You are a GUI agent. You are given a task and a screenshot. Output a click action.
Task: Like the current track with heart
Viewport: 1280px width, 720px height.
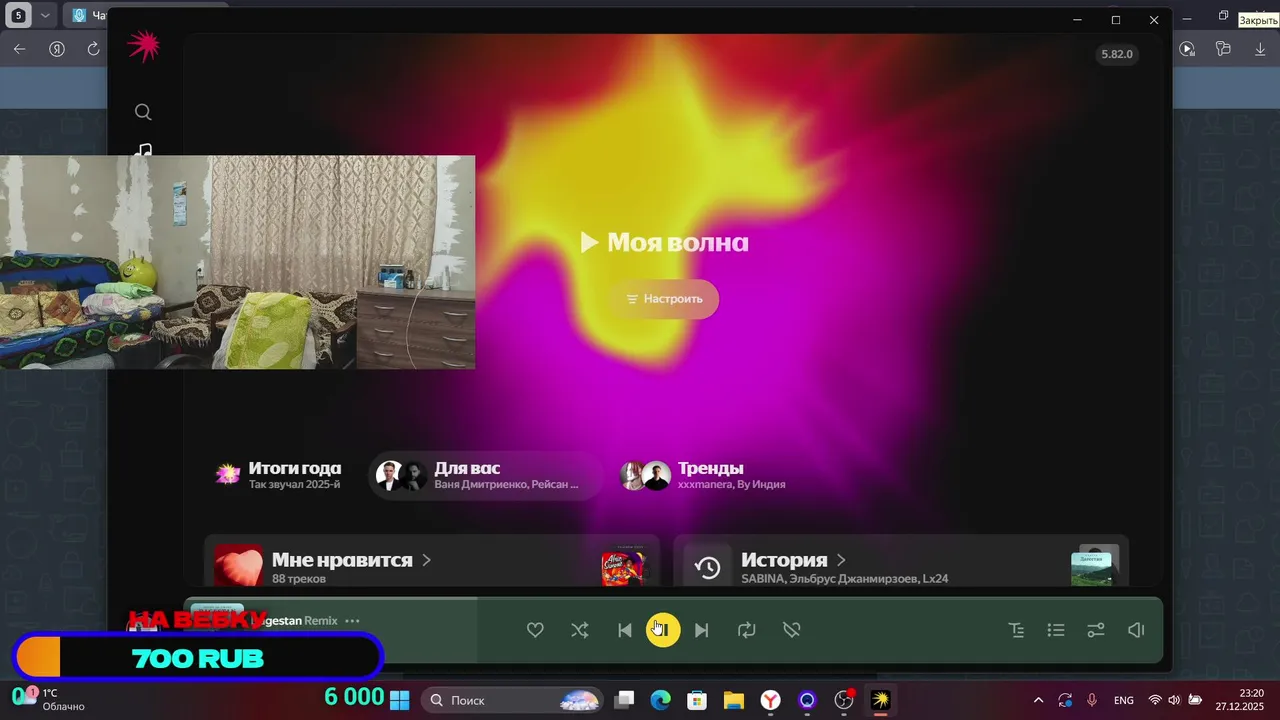click(535, 630)
